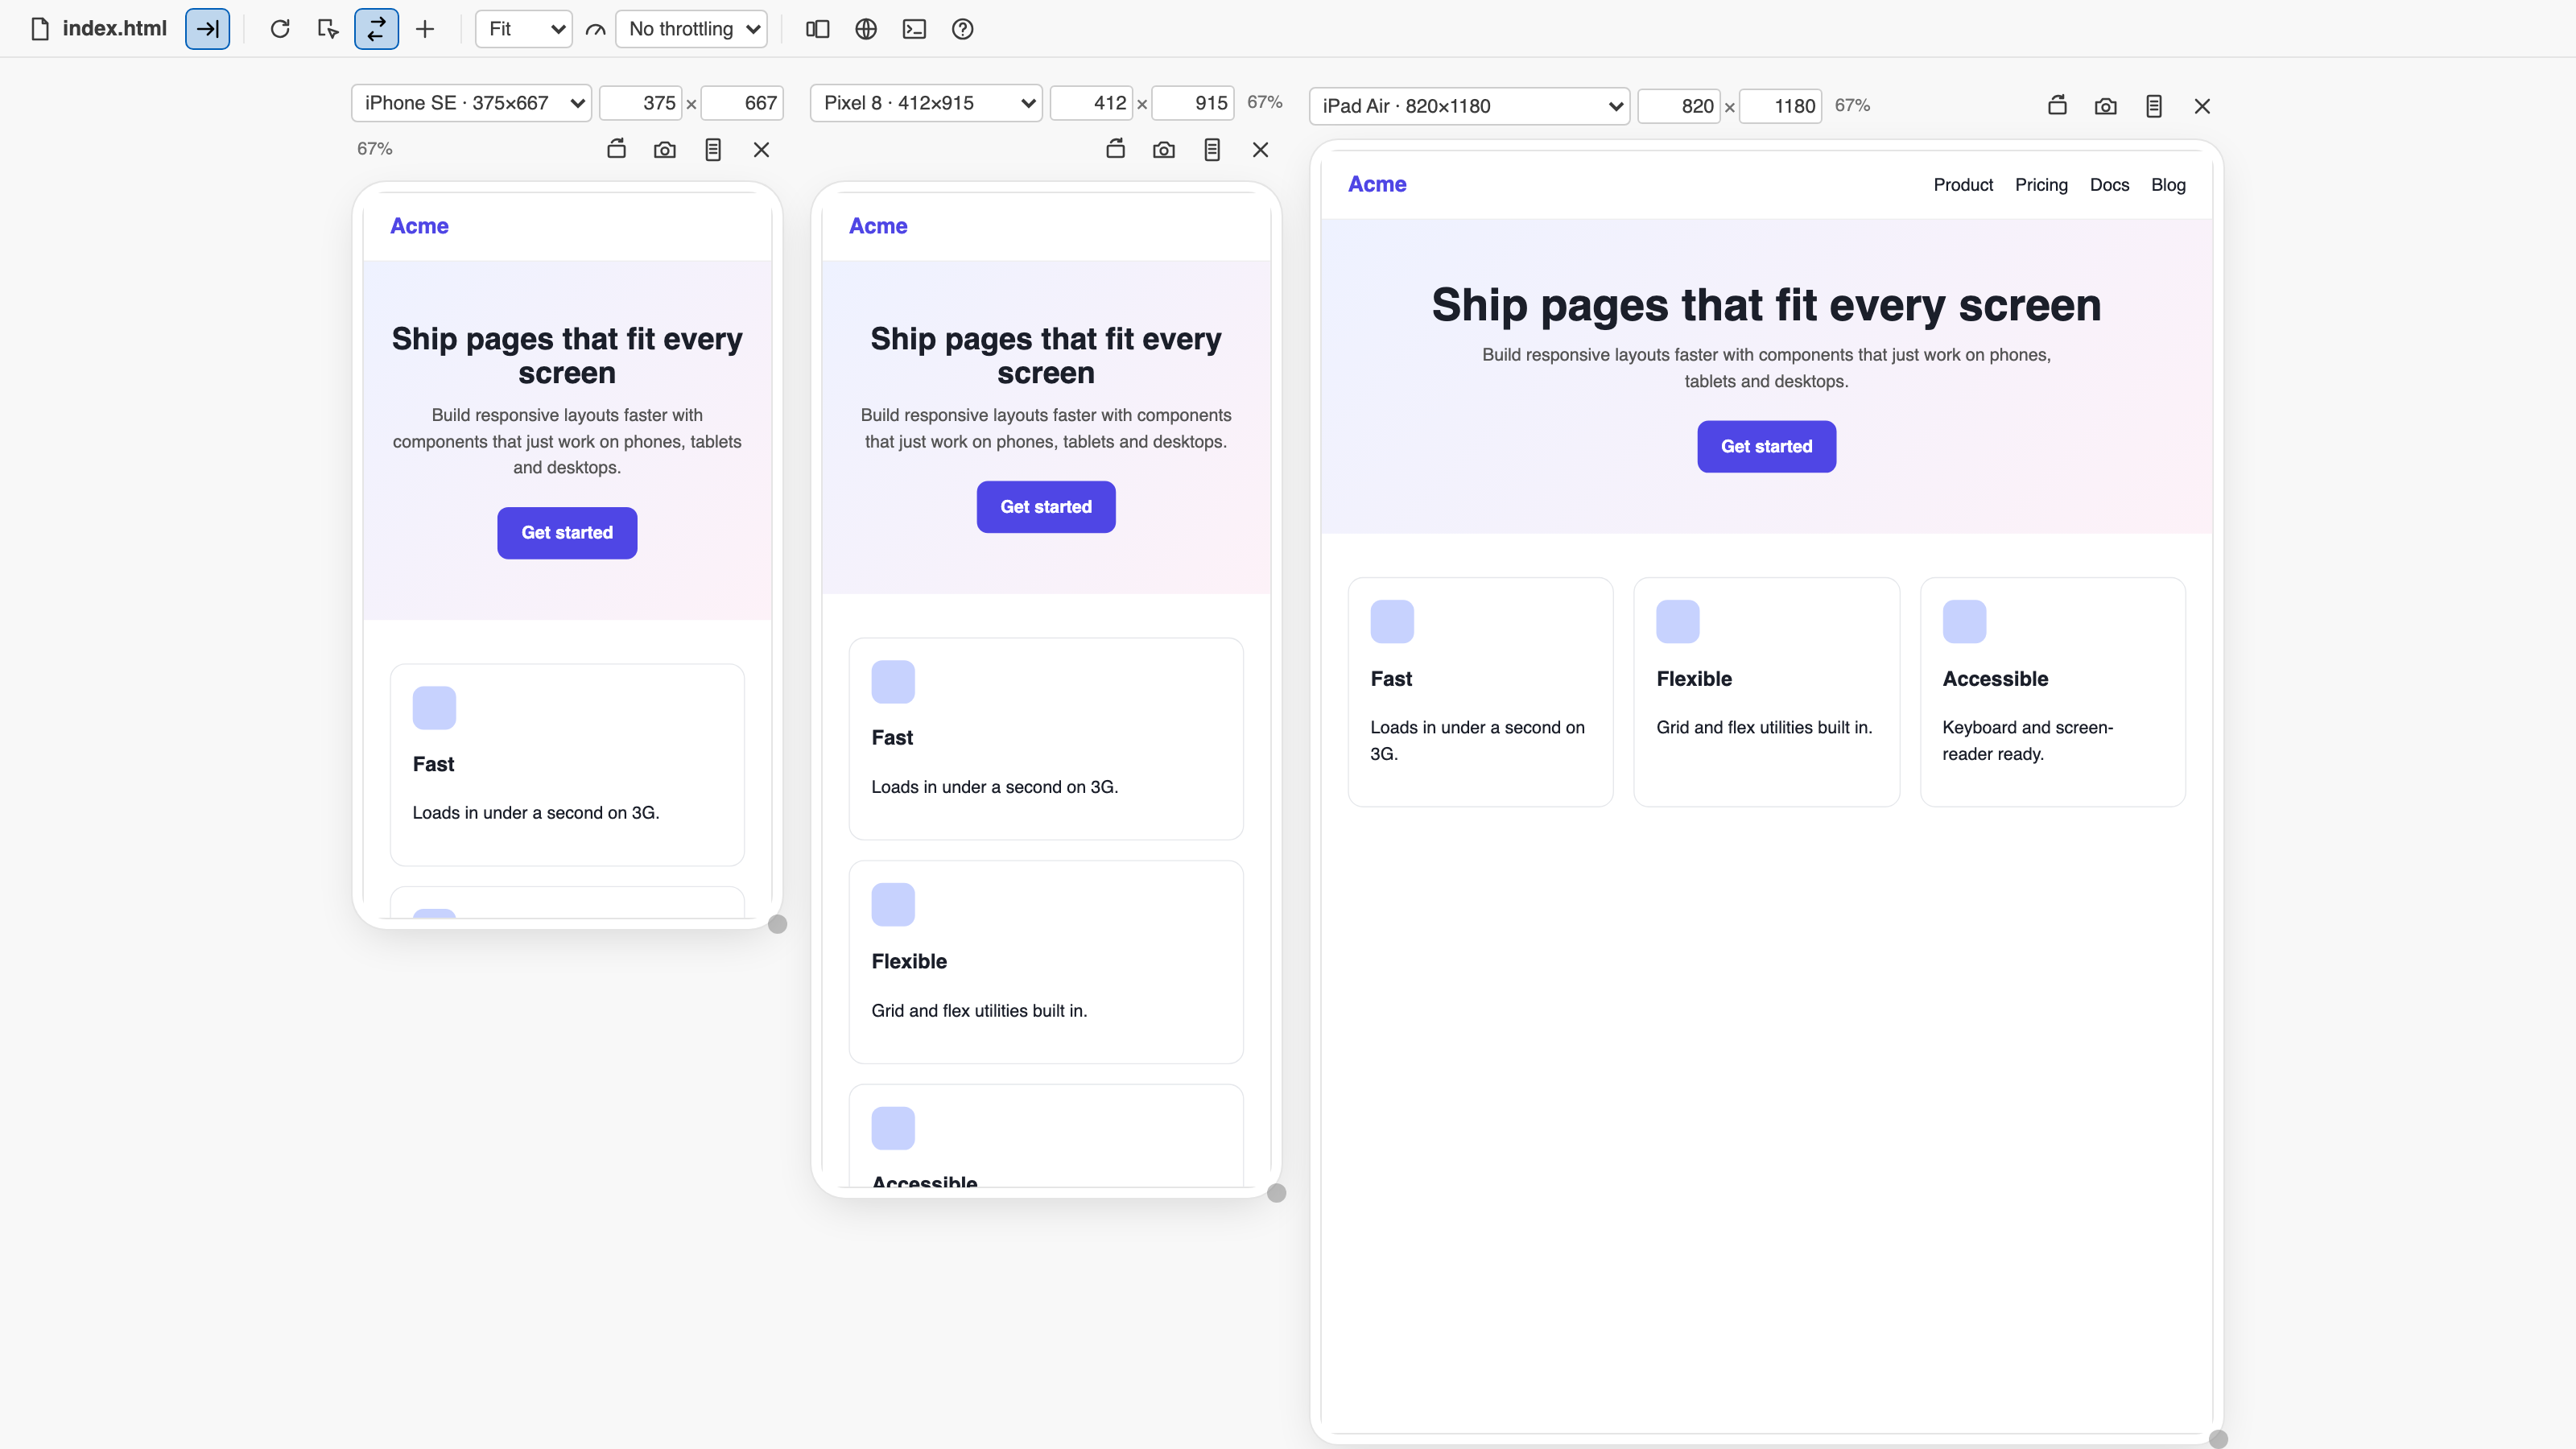The height and width of the screenshot is (1449, 2576).
Task: Rotate the Pixel 8 pane
Action: coord(1116,150)
